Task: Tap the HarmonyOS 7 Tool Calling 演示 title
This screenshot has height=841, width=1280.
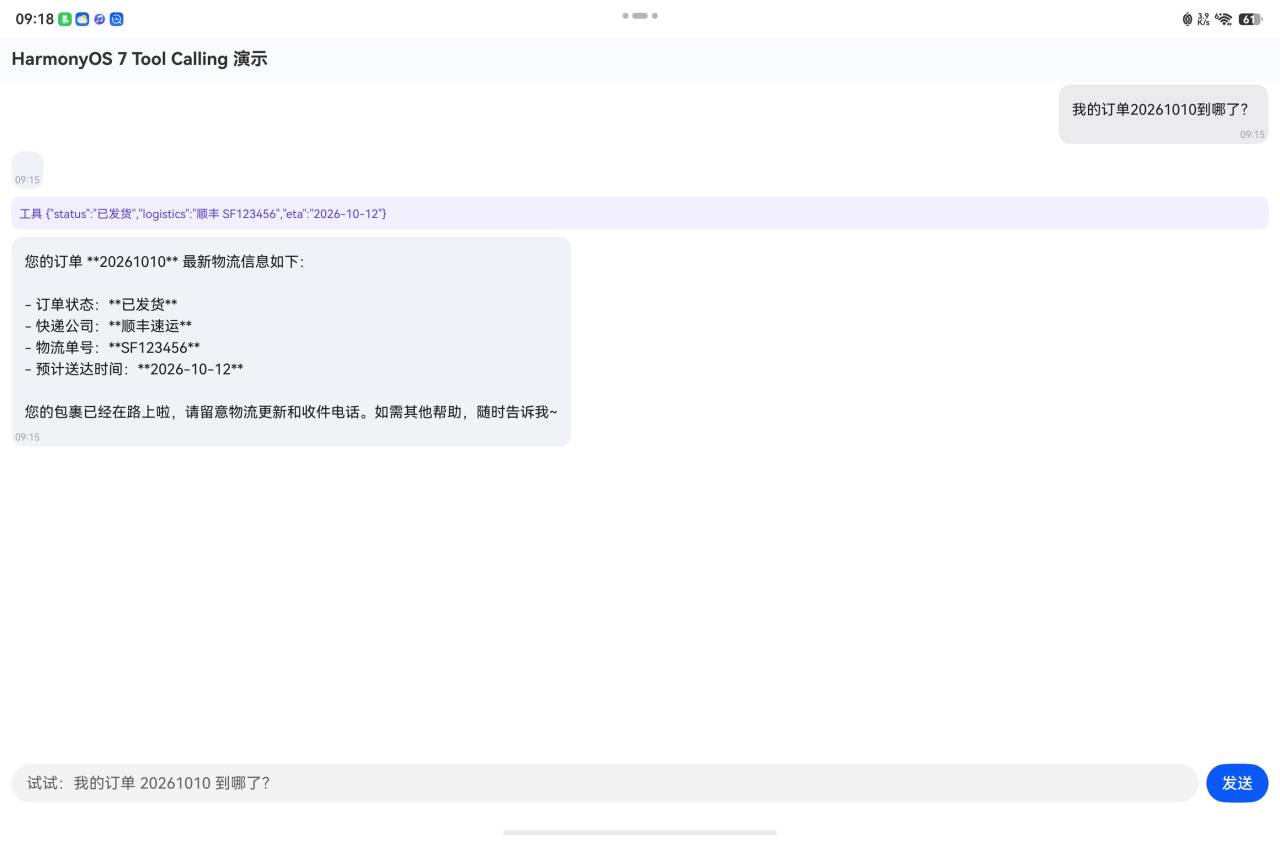Action: point(139,59)
